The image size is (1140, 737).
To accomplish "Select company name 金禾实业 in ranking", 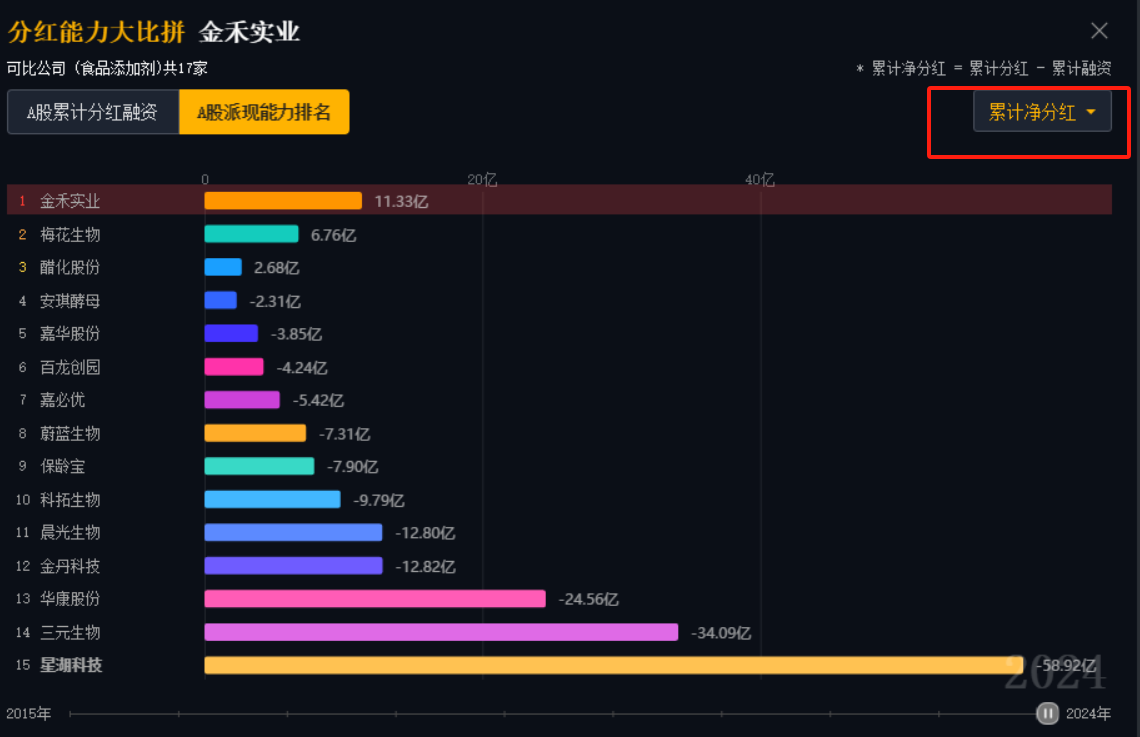I will 70,201.
